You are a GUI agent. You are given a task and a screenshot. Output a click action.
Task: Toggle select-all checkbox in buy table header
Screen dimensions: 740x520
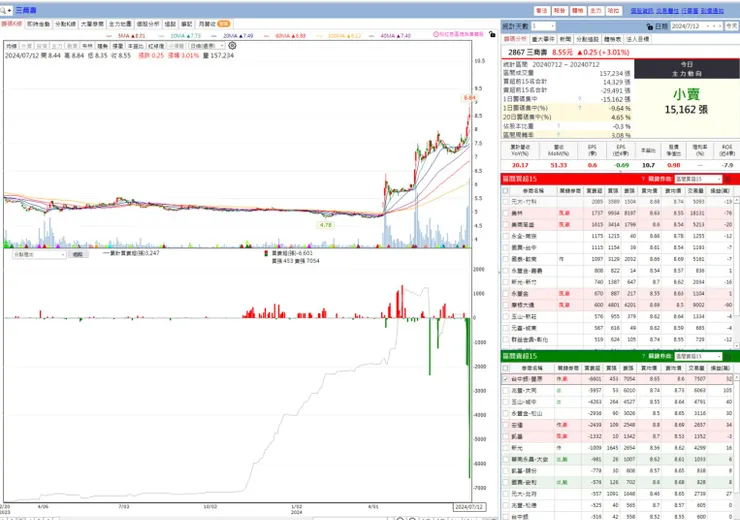tap(506, 191)
